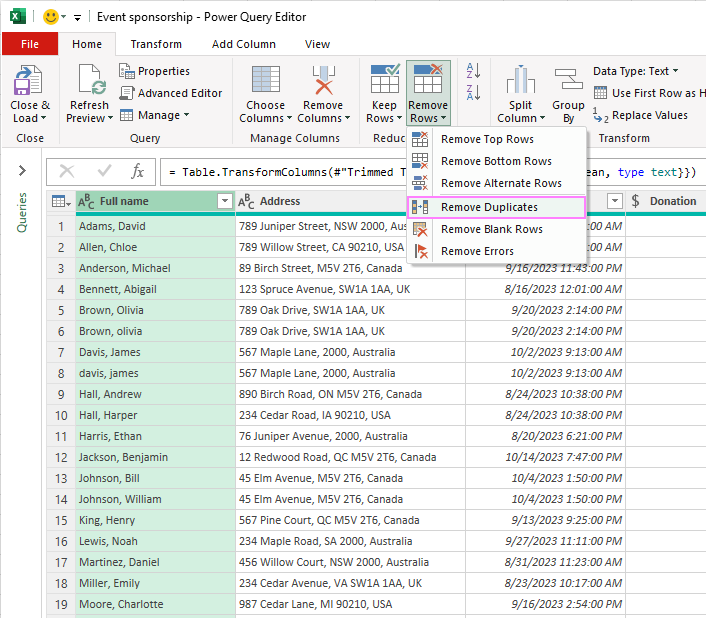
Task: Choose Remove Alternate Rows
Action: tap(497, 184)
